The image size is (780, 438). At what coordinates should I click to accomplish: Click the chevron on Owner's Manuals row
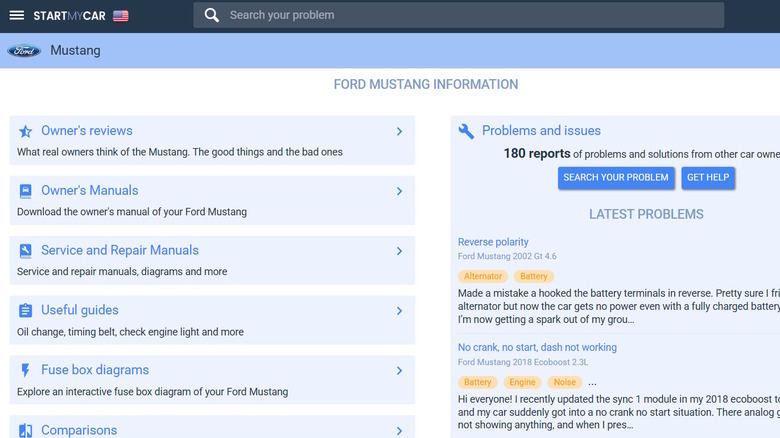coord(399,191)
